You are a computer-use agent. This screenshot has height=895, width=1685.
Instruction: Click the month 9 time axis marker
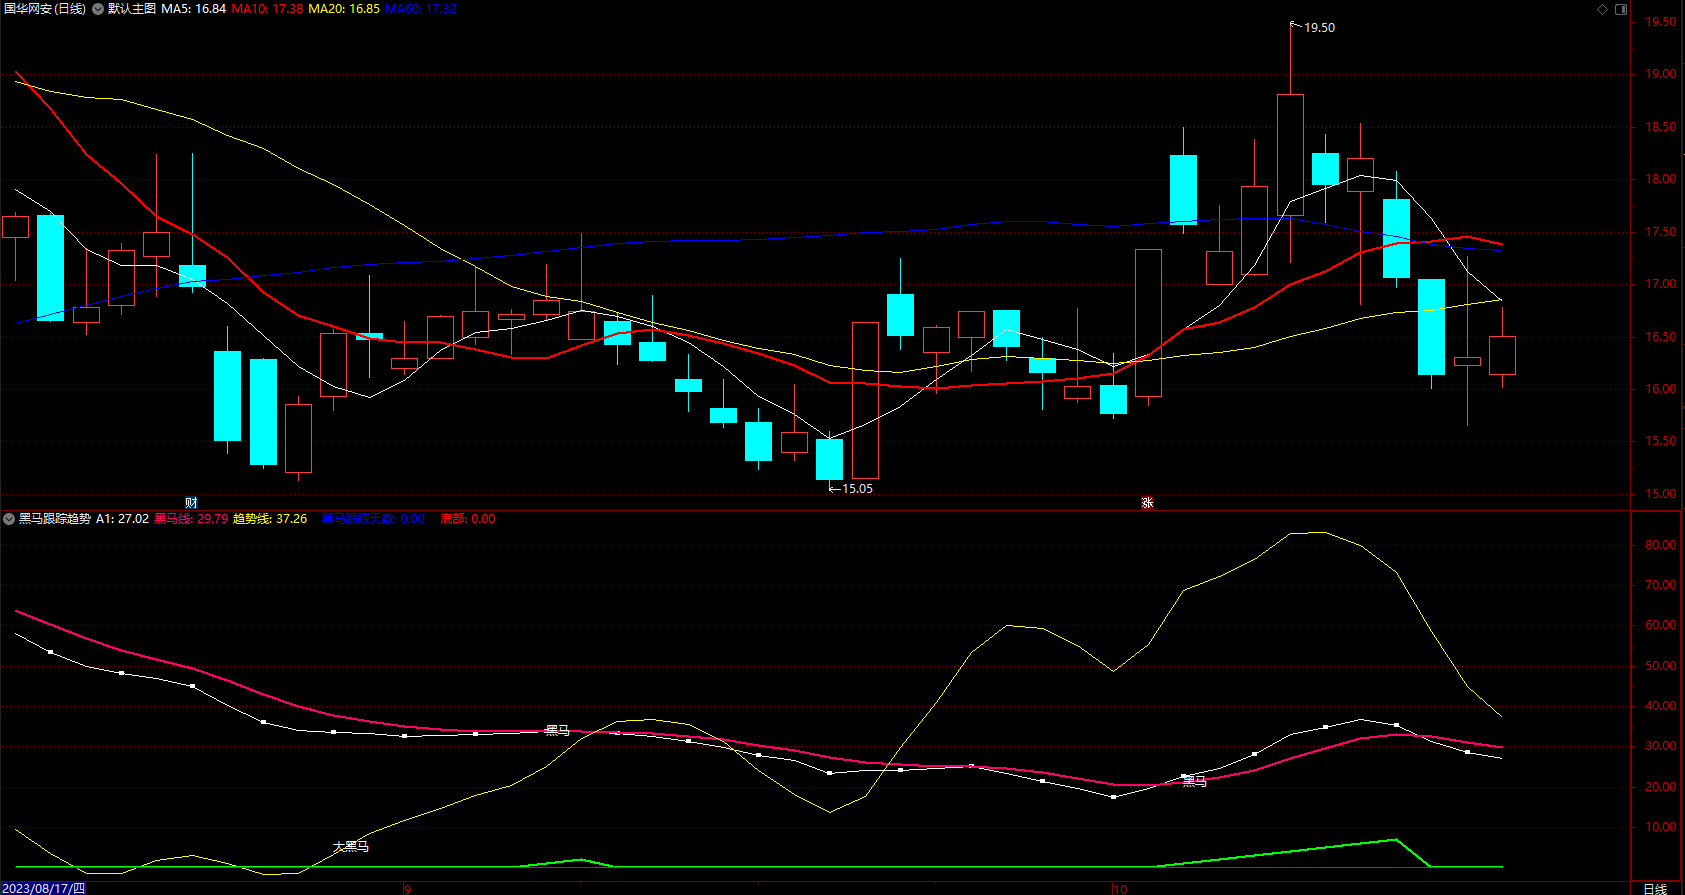(407, 888)
